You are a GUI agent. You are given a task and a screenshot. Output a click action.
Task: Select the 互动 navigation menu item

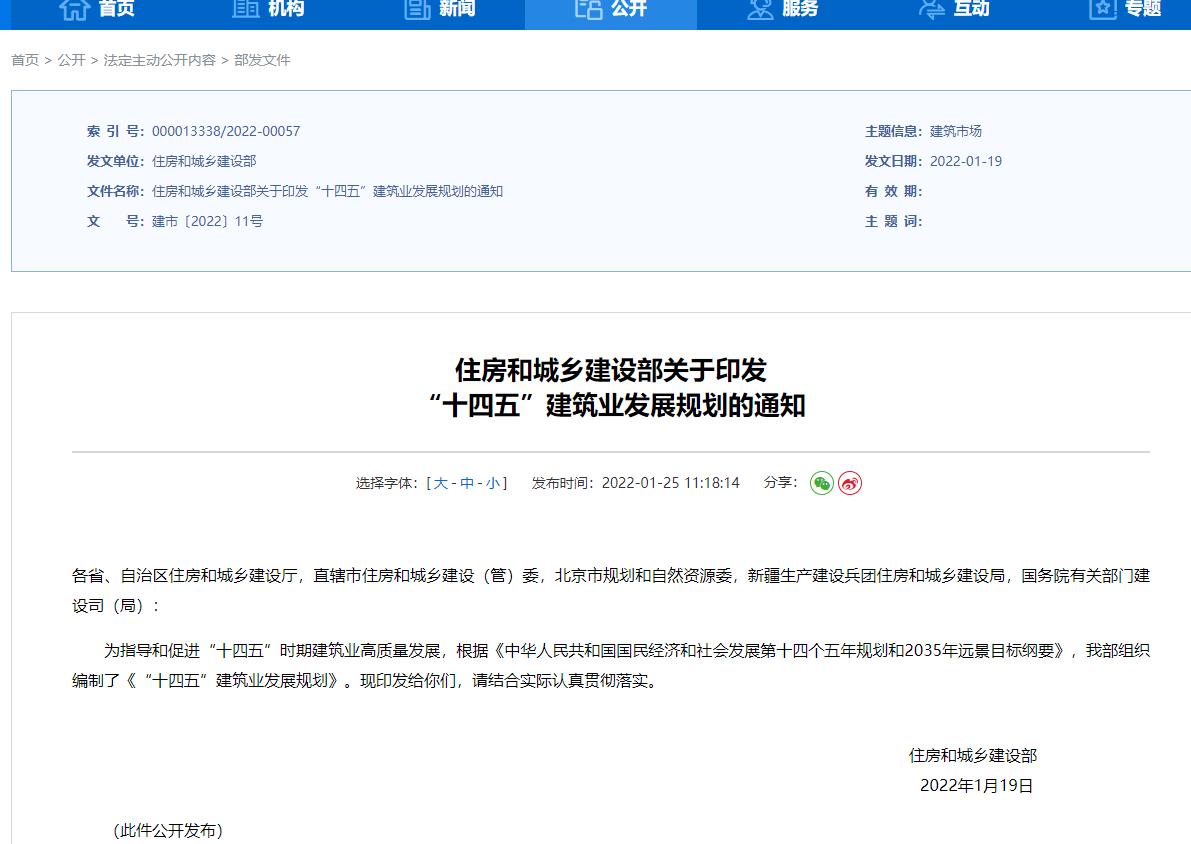(971, 9)
